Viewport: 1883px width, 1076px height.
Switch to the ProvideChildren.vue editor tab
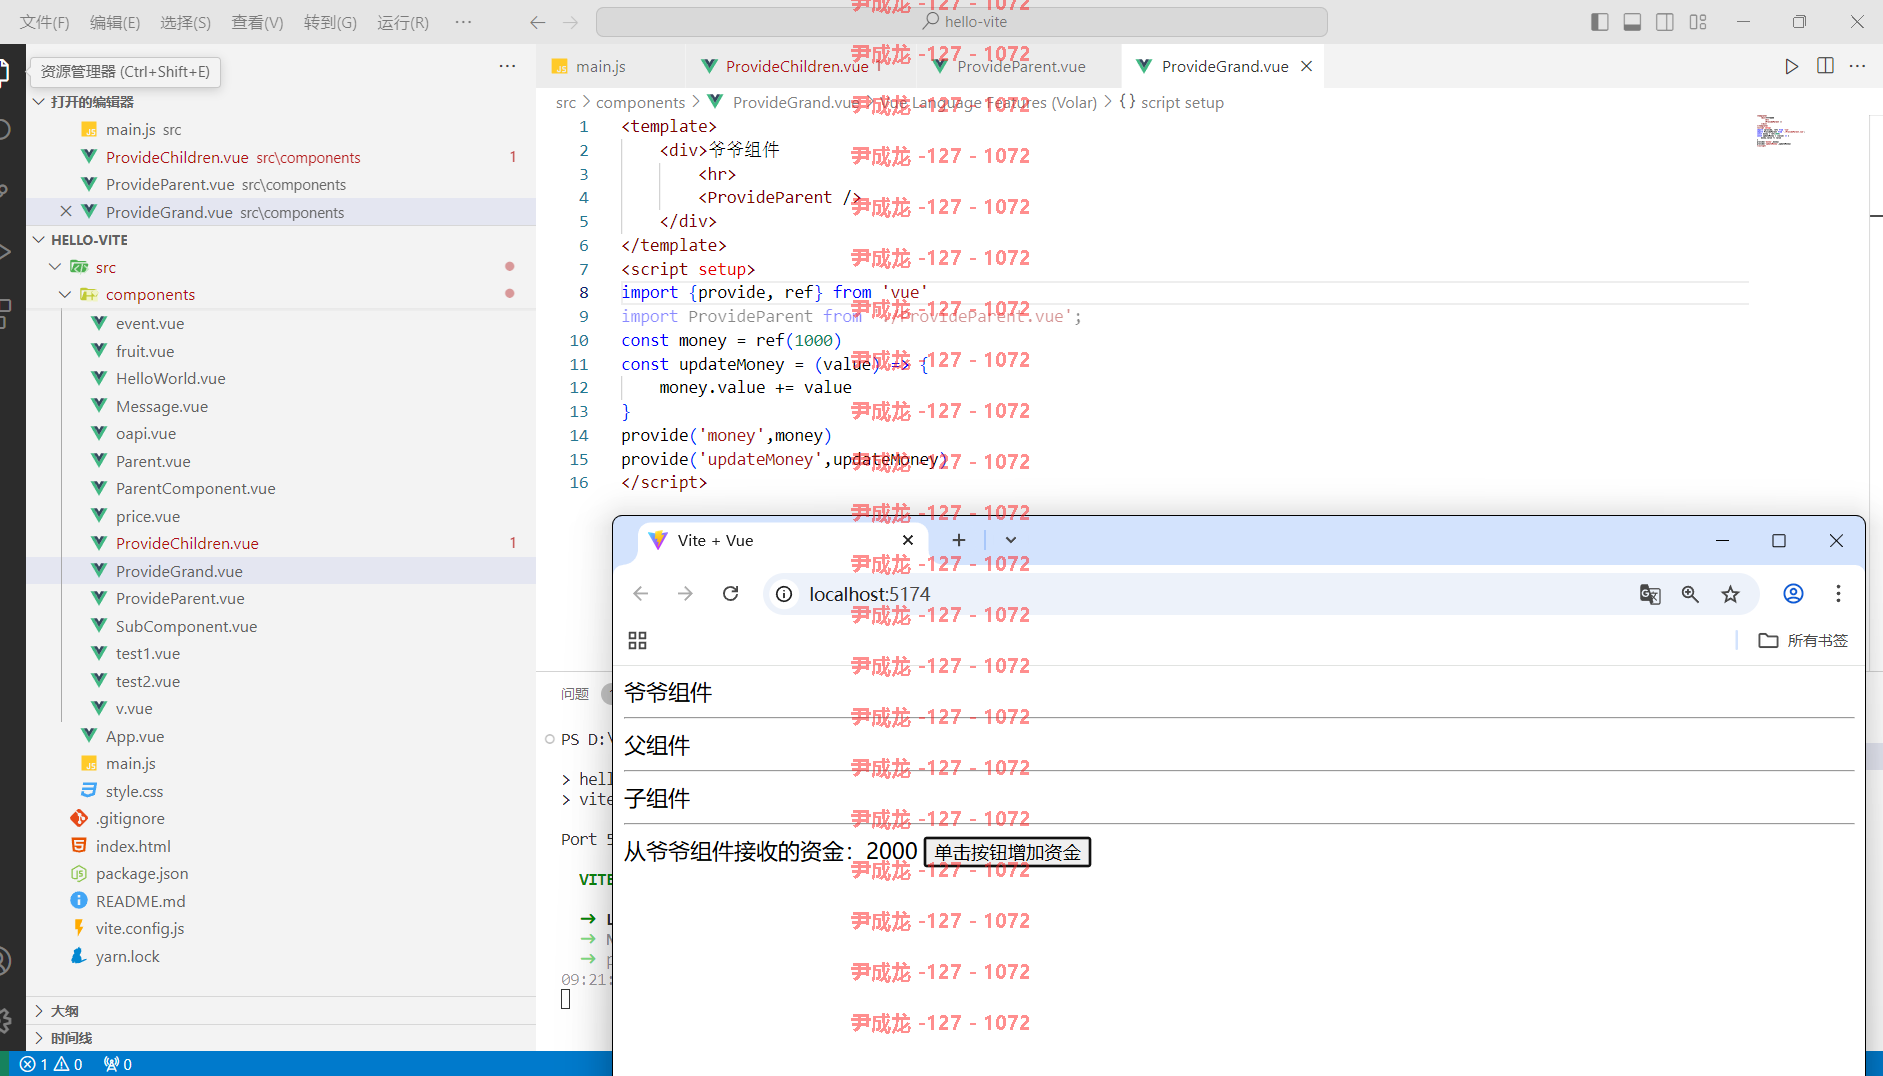(797, 66)
